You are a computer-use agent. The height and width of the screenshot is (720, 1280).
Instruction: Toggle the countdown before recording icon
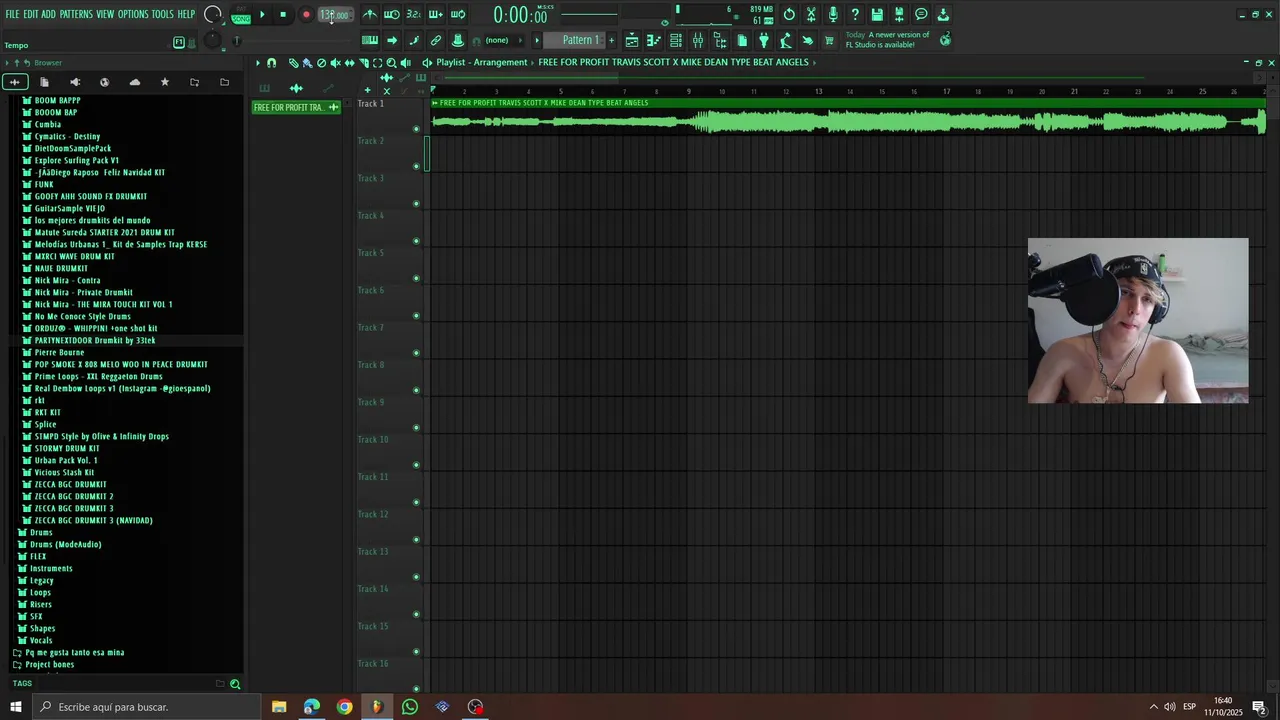point(414,14)
